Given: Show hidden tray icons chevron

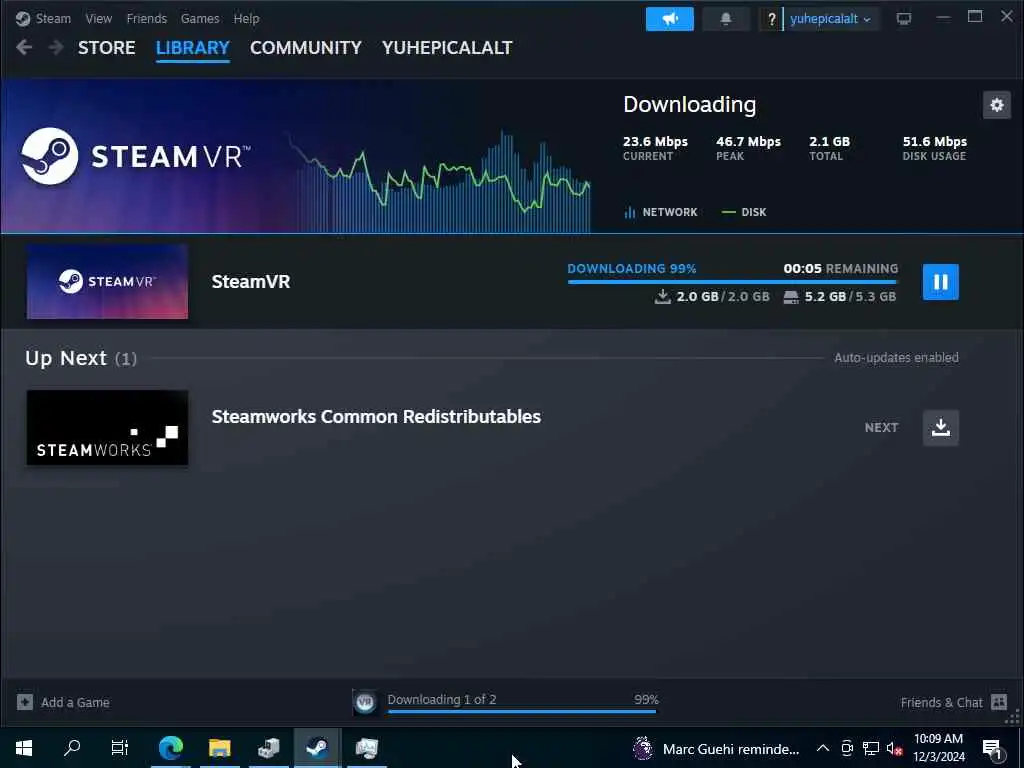Looking at the screenshot, I should (x=823, y=748).
